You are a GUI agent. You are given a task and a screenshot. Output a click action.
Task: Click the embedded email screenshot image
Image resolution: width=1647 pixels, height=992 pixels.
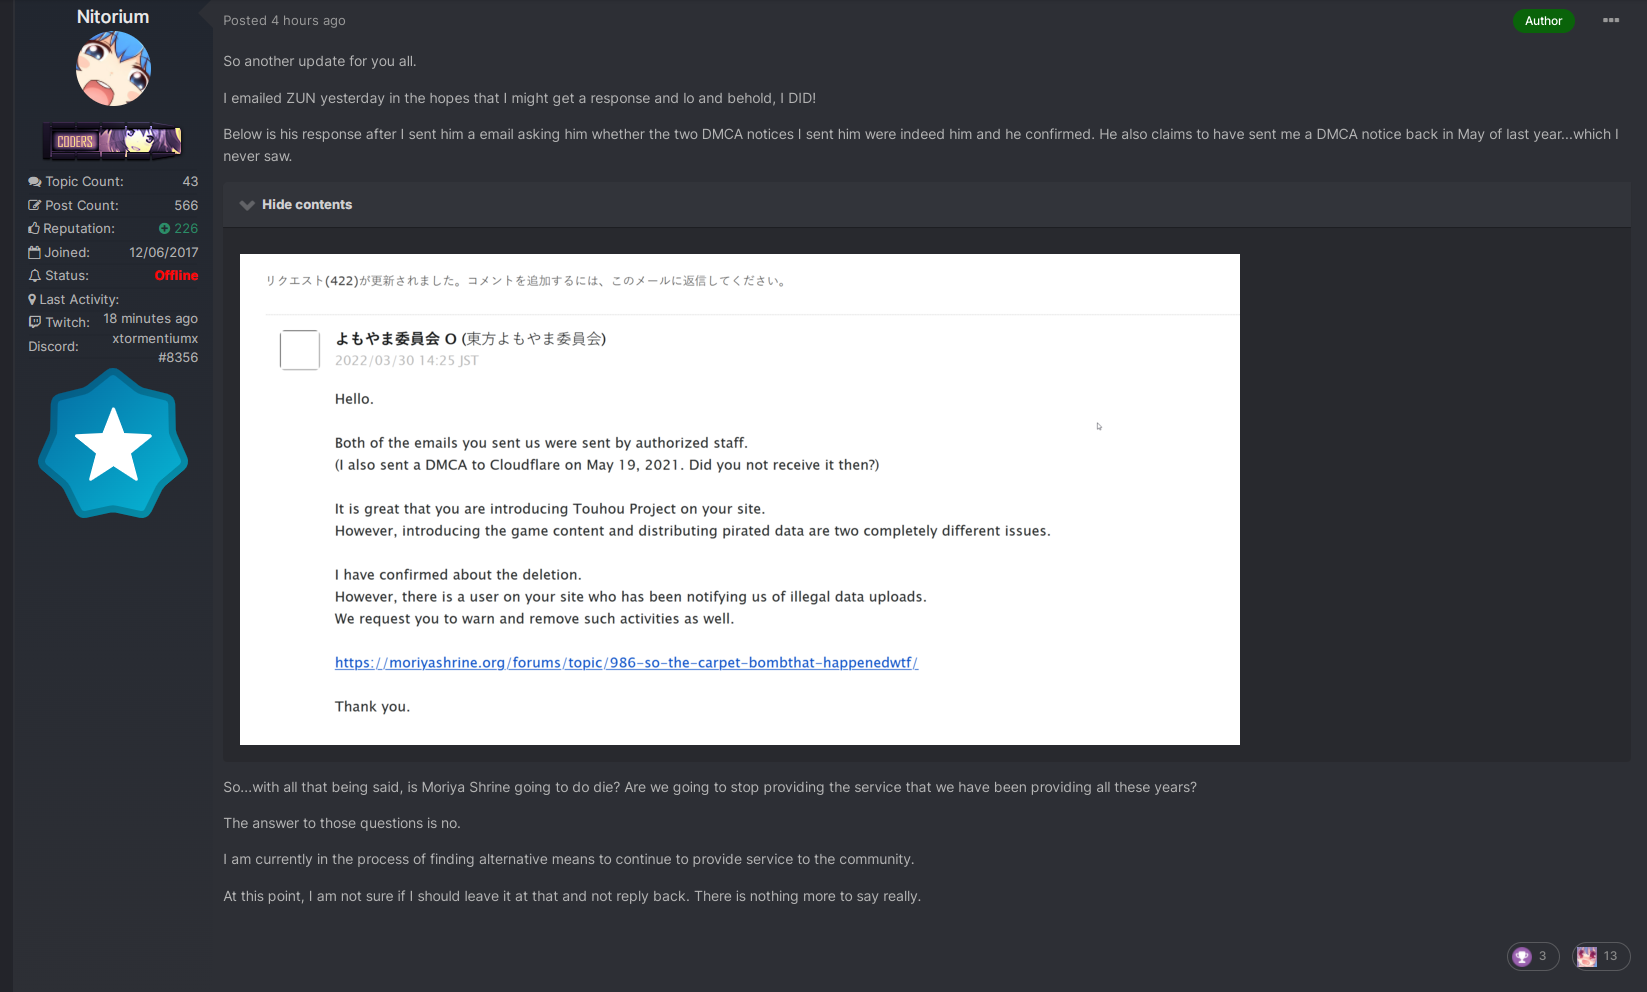740,499
